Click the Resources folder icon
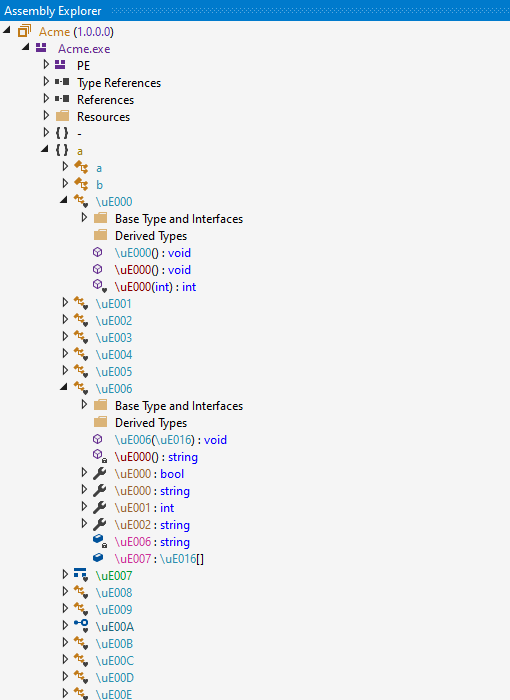 coord(63,116)
